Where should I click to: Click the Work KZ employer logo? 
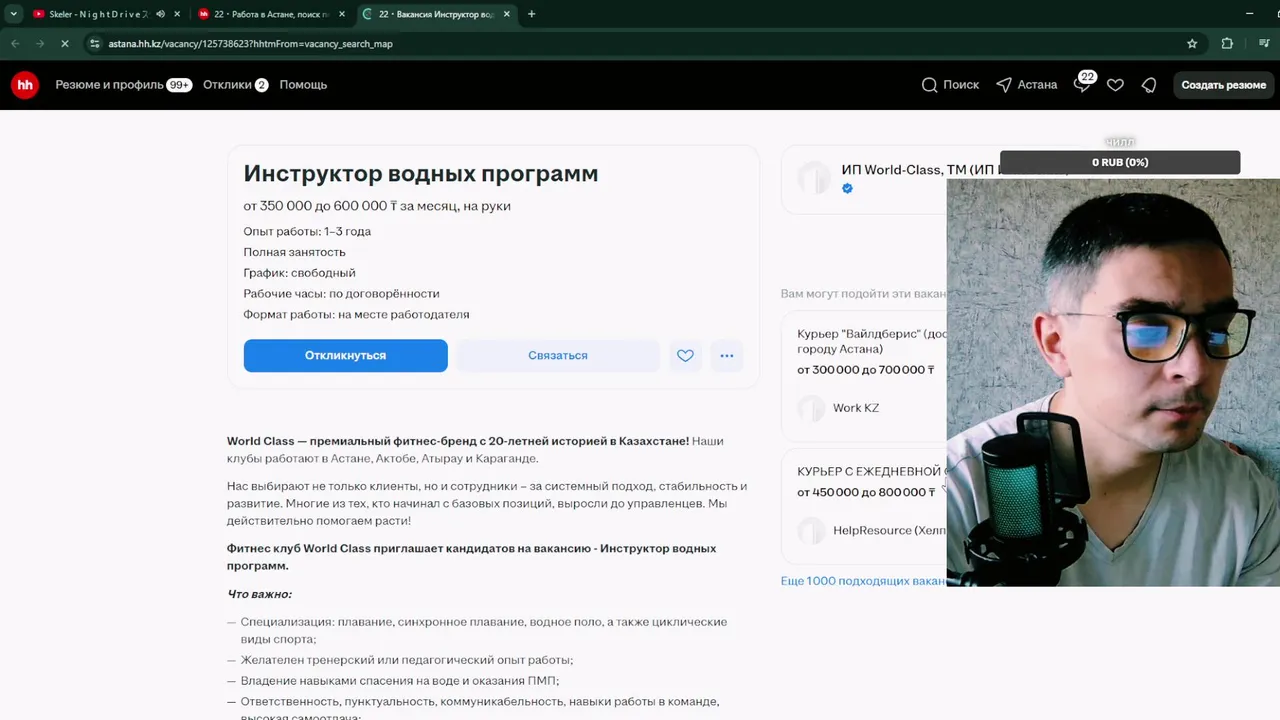pos(811,408)
